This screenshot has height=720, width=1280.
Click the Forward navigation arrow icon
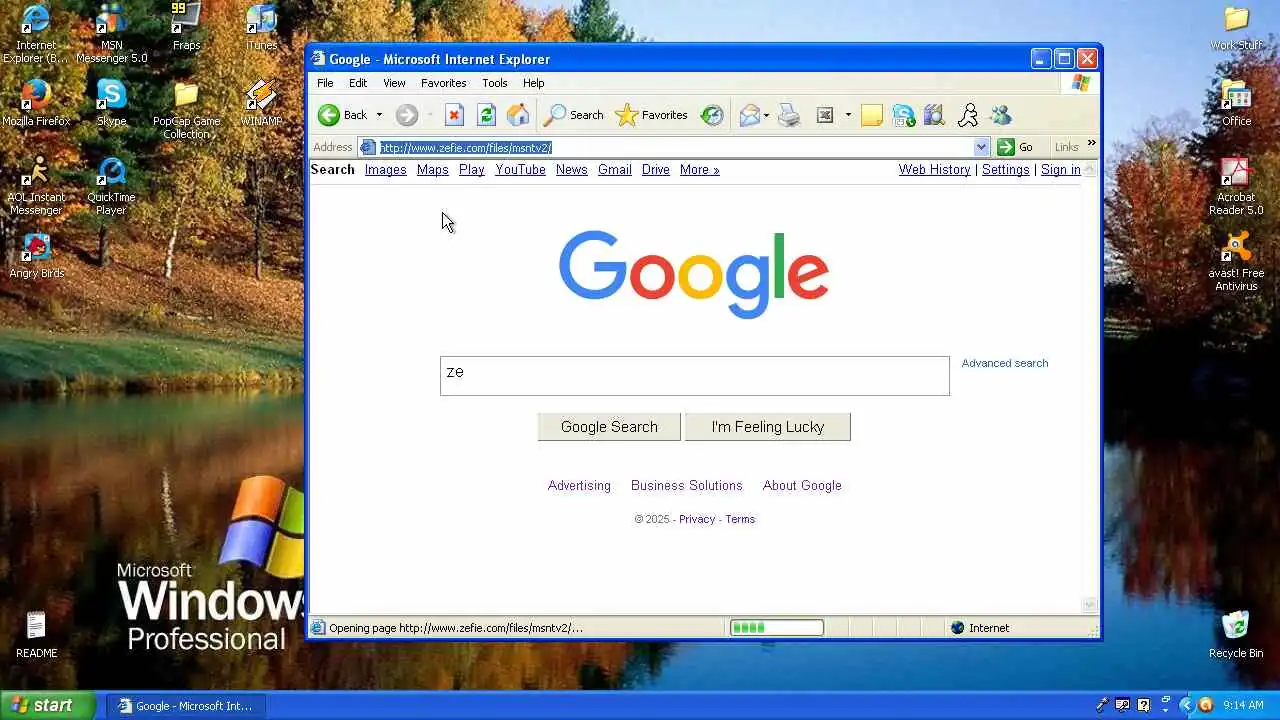pyautogui.click(x=406, y=115)
